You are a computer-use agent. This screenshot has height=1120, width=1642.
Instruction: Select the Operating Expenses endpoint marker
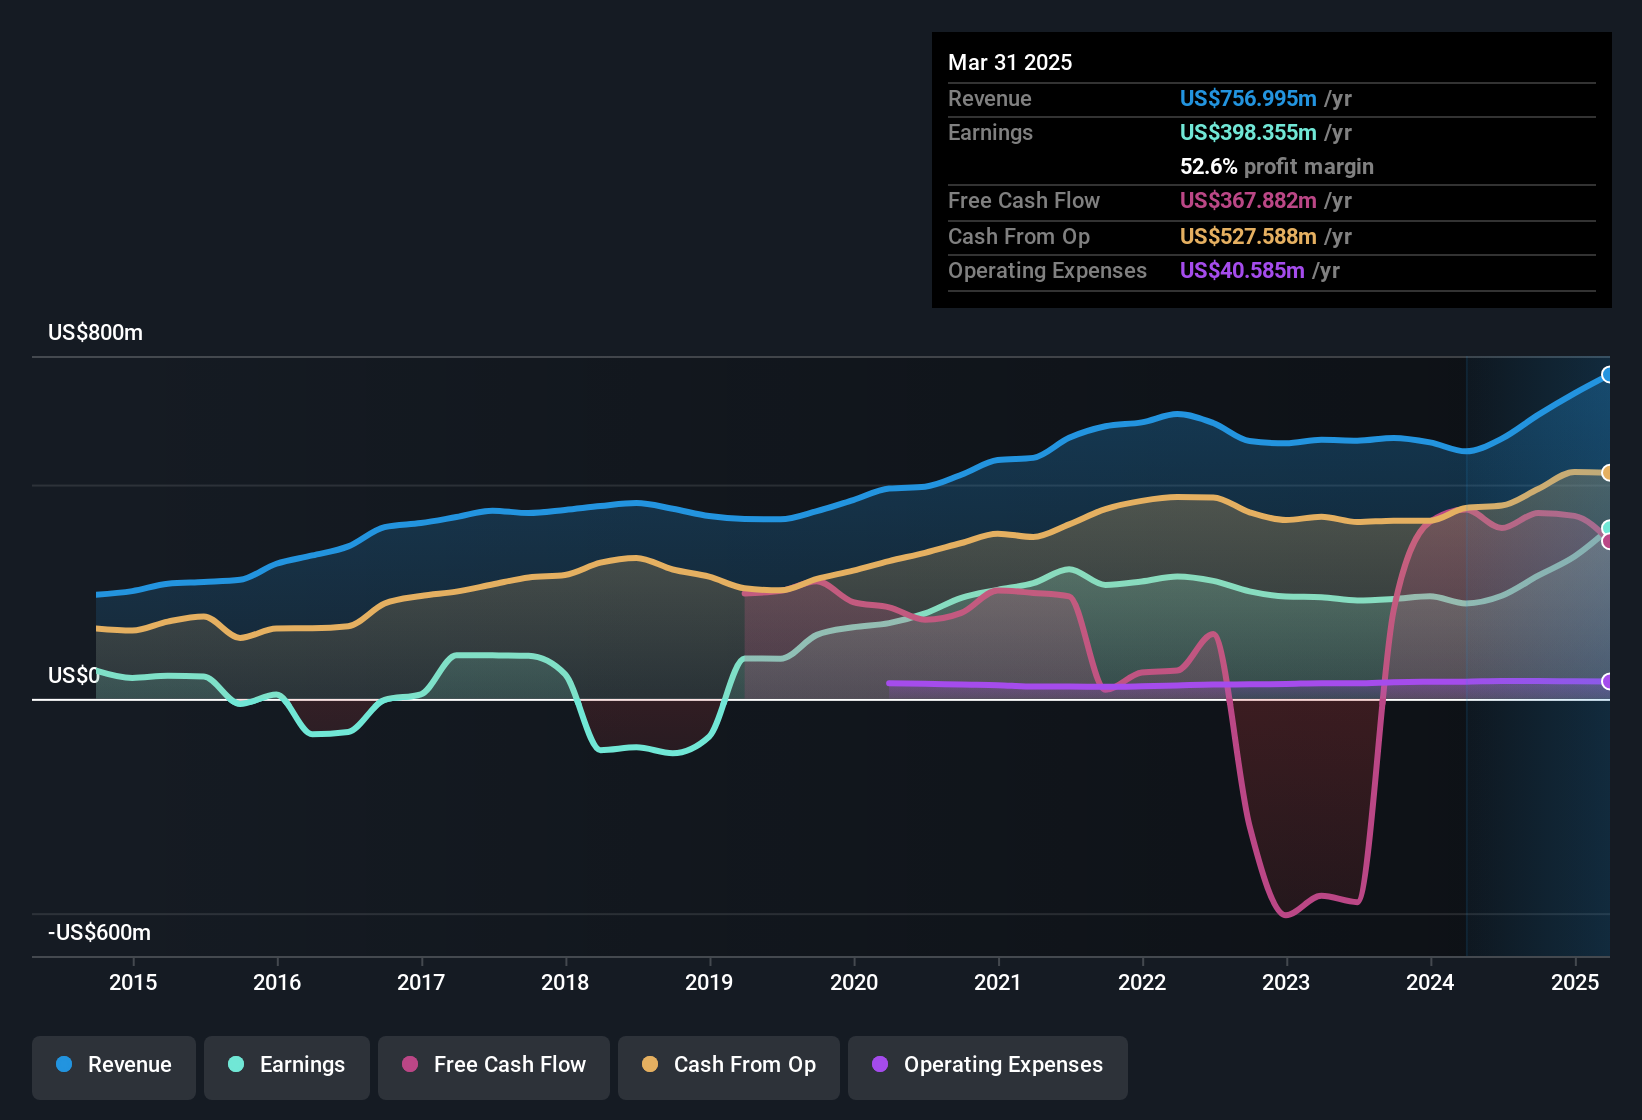[x=1608, y=683]
